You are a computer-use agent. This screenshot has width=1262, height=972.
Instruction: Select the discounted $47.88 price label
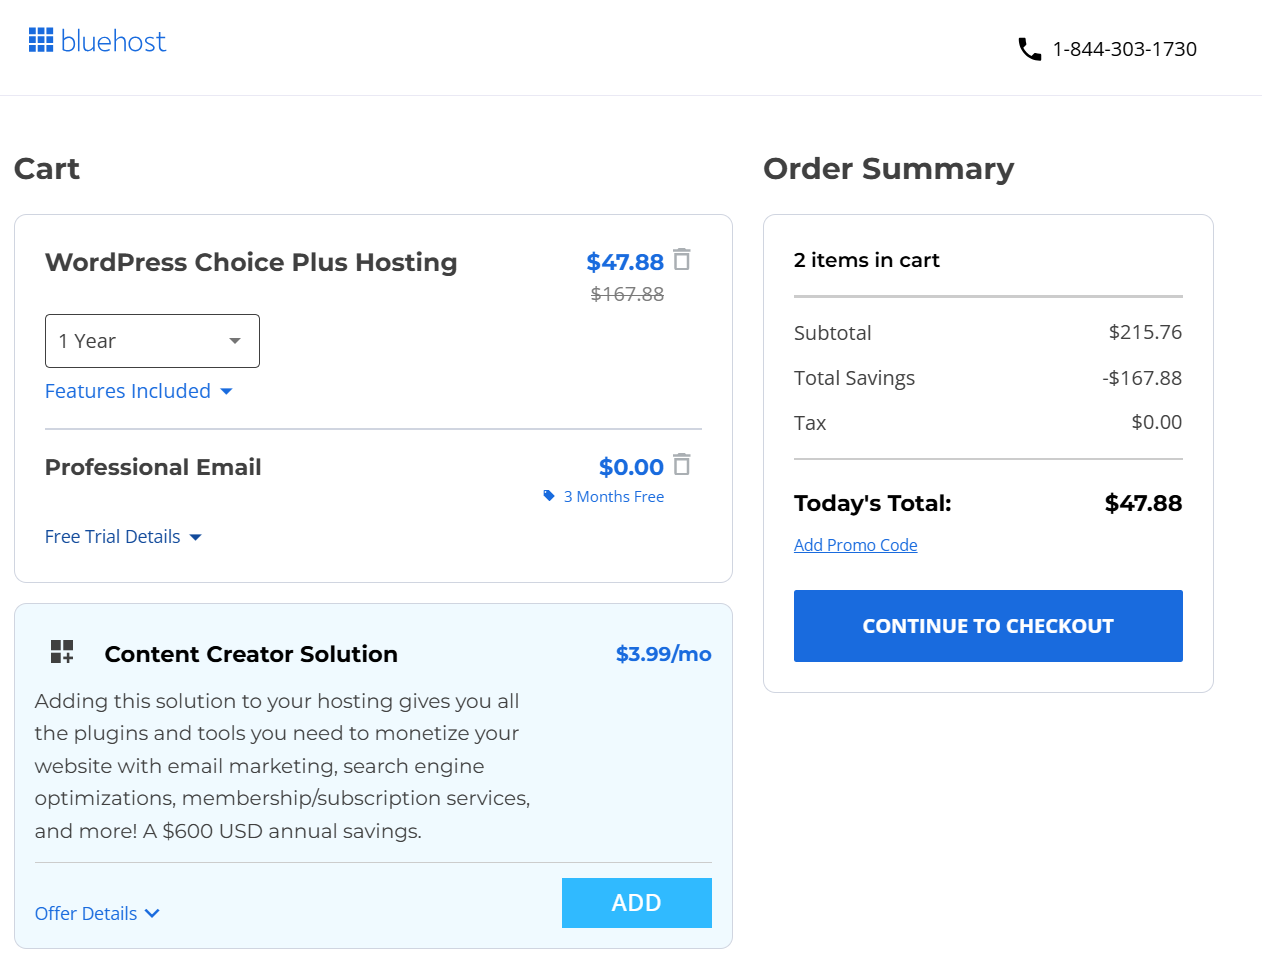click(x=625, y=262)
